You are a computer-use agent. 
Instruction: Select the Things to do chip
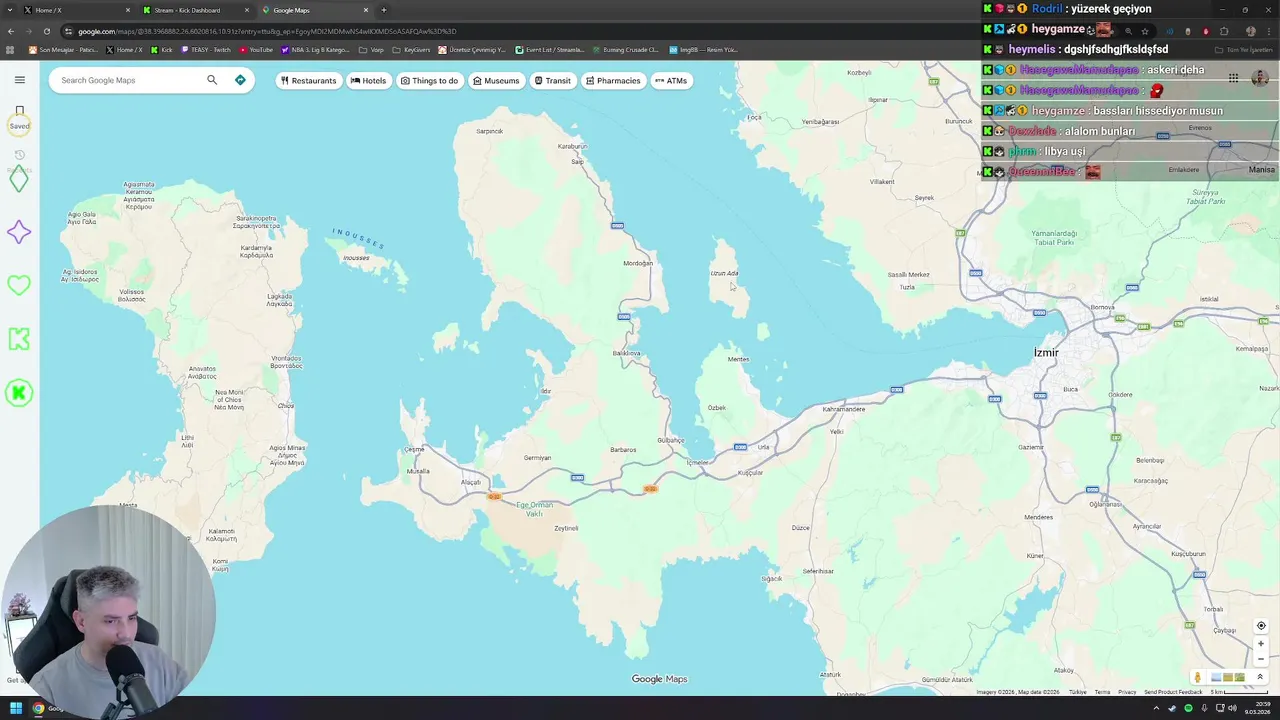tap(429, 80)
